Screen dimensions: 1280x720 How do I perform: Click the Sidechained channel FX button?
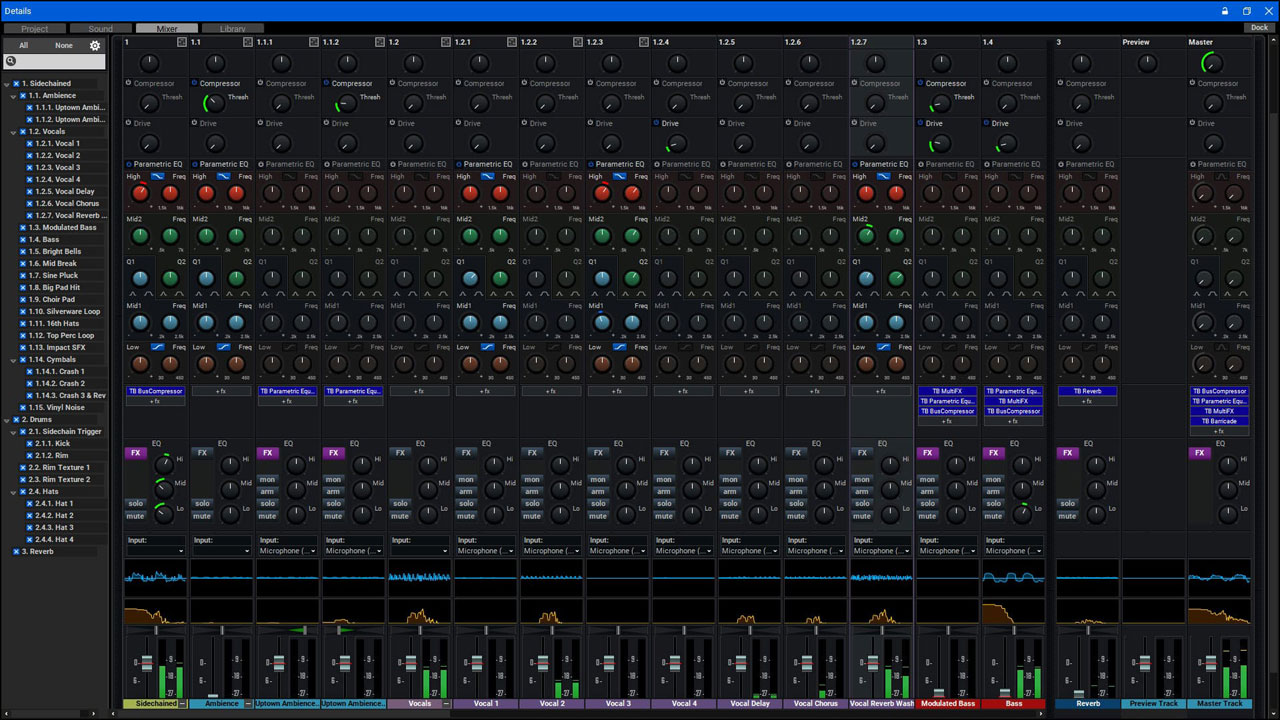pyautogui.click(x=136, y=453)
